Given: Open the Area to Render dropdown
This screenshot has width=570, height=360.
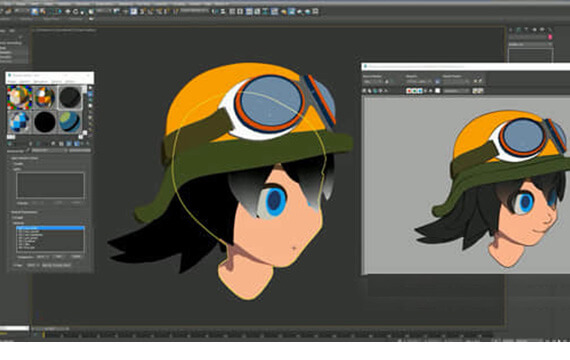Looking at the screenshot, I should pyautogui.click(x=373, y=81).
